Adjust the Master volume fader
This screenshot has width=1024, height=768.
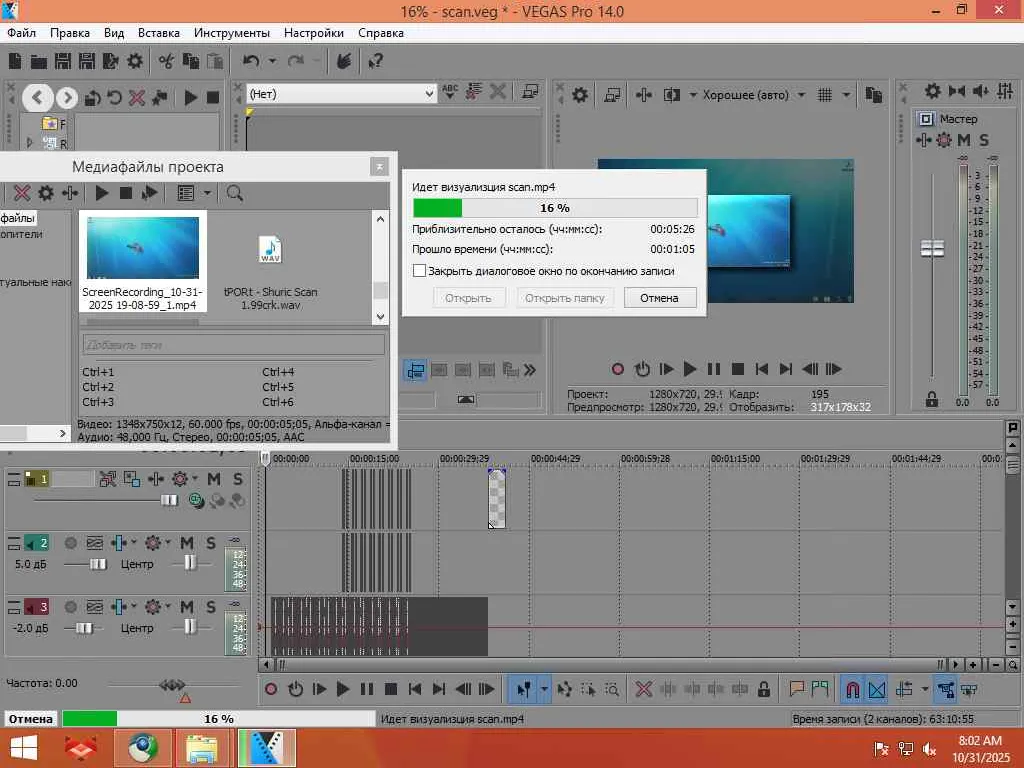click(x=932, y=248)
